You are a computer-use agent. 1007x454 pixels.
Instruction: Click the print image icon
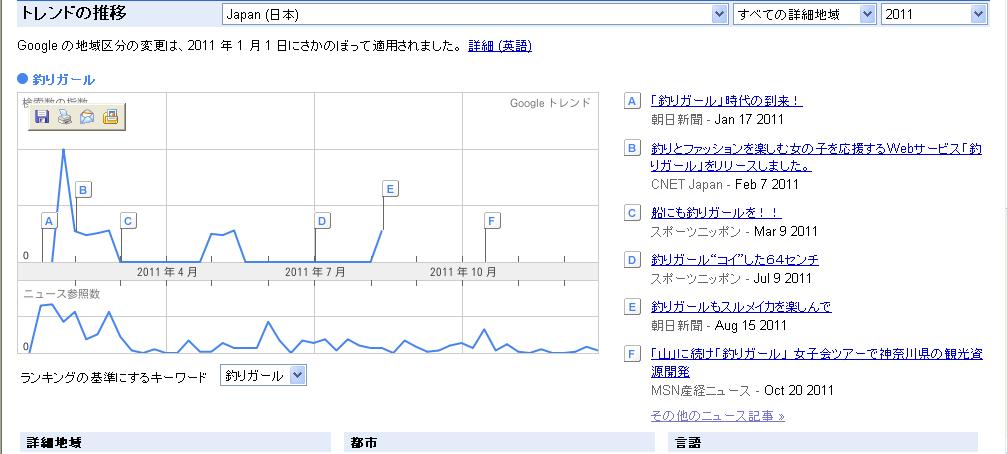click(65, 117)
